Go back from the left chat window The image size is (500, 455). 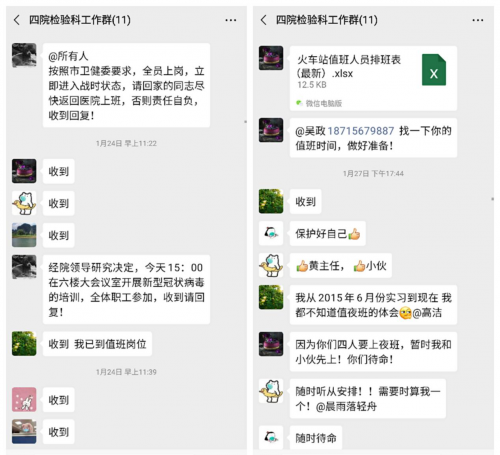tap(17, 20)
